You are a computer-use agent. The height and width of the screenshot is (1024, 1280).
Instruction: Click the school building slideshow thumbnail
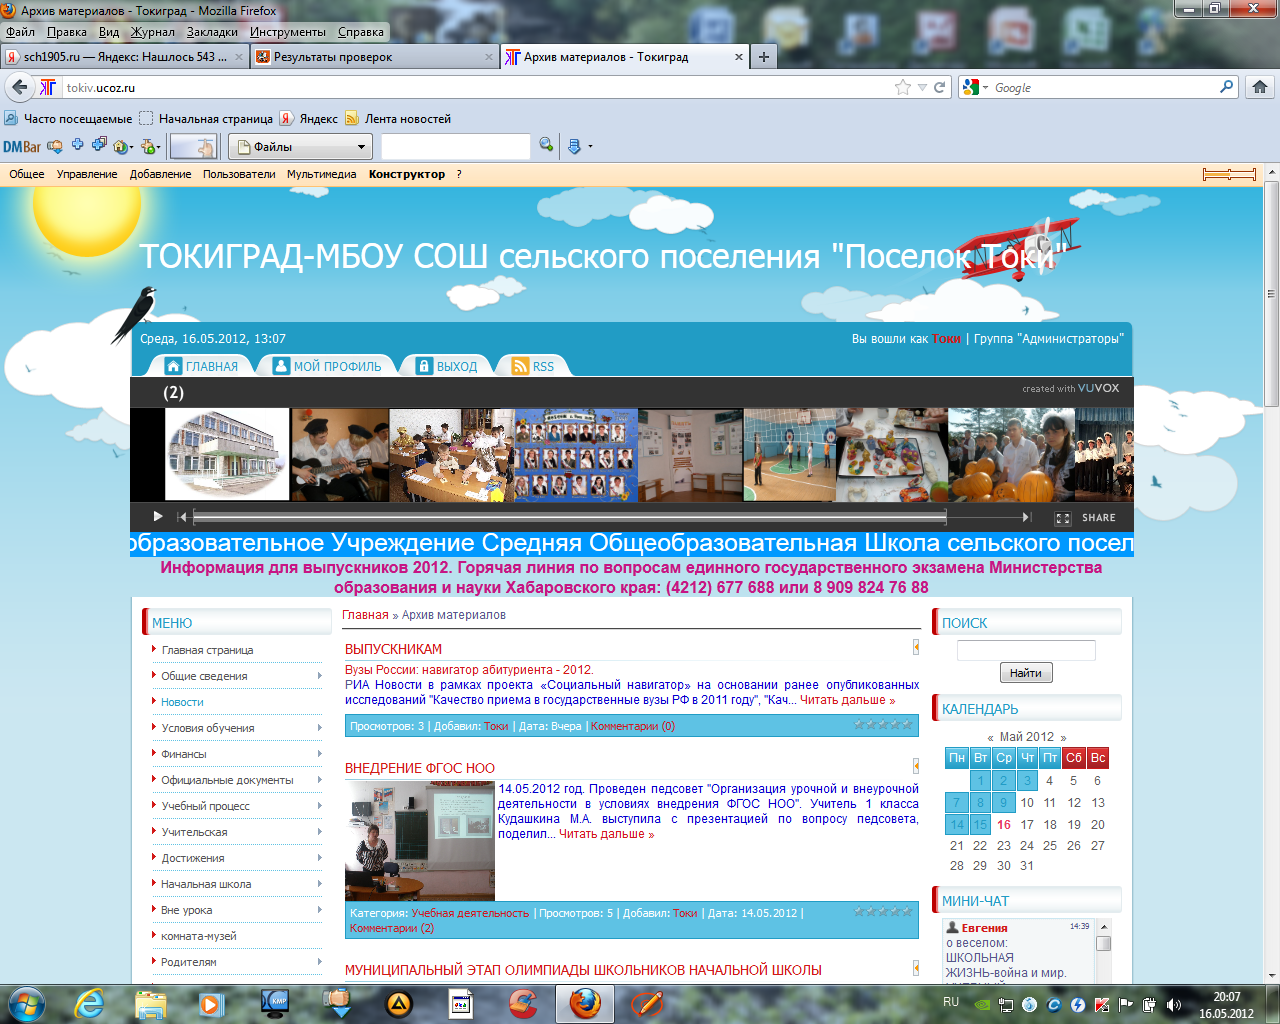tap(227, 454)
